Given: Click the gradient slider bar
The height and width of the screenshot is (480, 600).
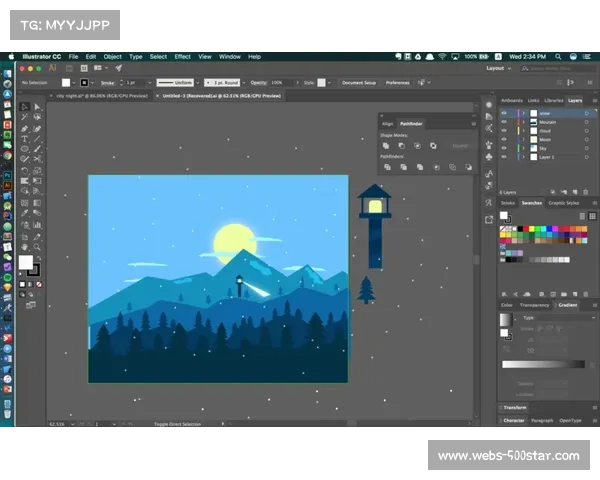Looking at the screenshot, I should coord(543,365).
